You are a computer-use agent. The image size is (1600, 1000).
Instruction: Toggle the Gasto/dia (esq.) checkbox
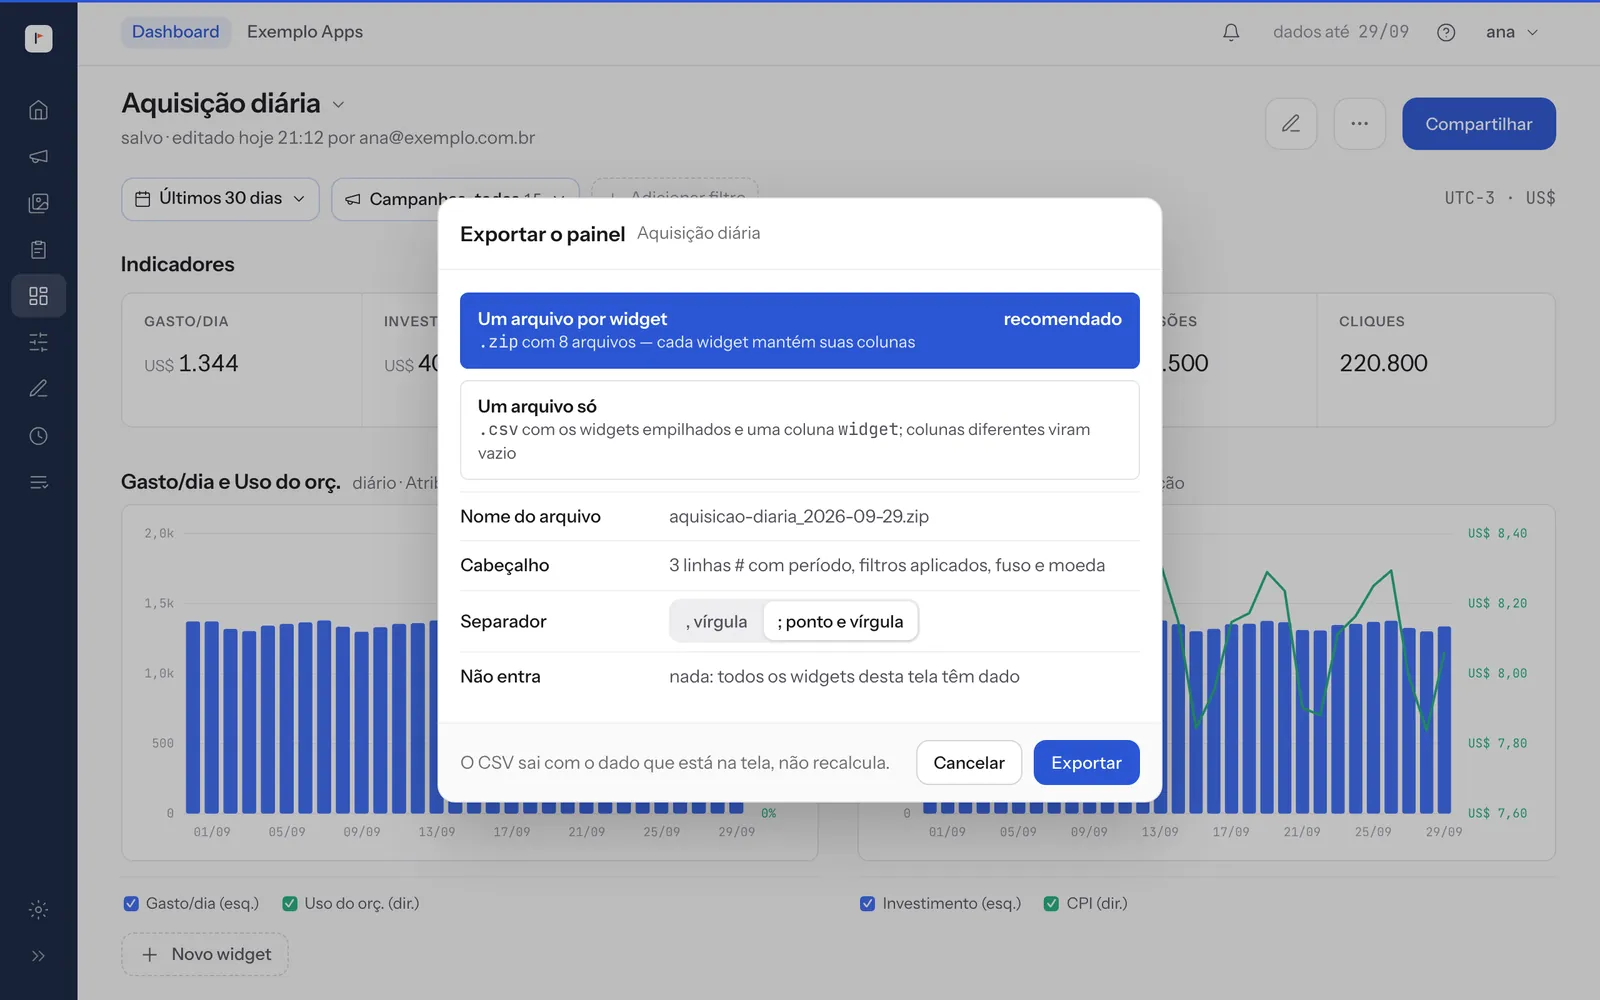[131, 903]
